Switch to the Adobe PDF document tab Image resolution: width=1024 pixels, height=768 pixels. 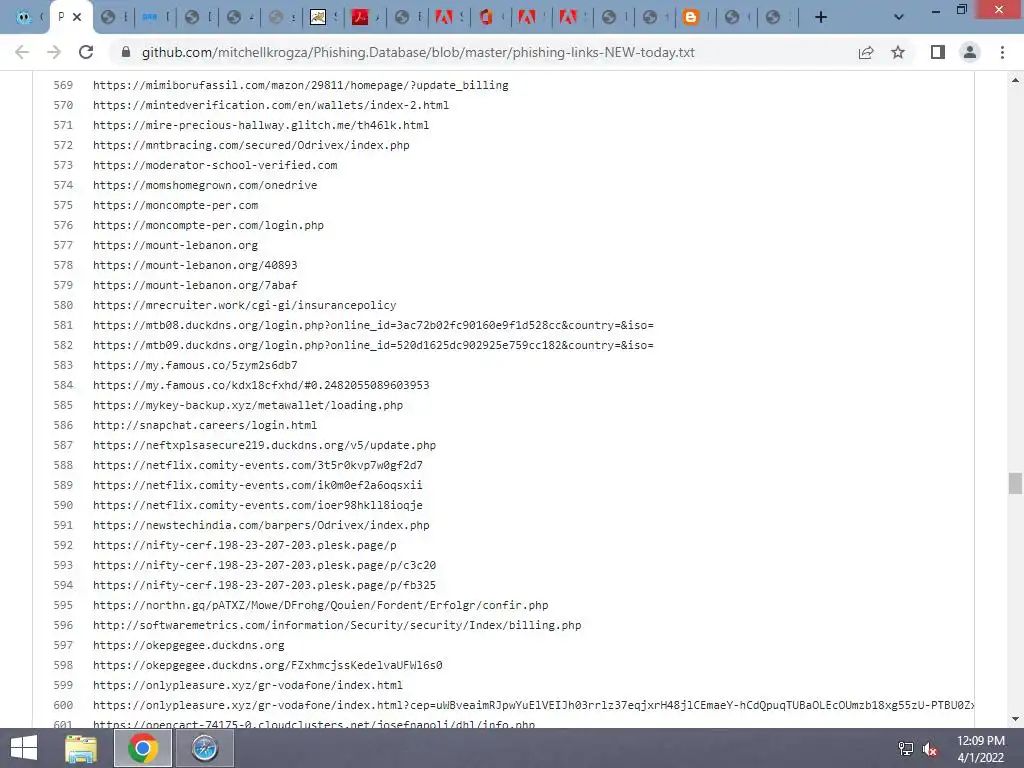[x=360, y=18]
